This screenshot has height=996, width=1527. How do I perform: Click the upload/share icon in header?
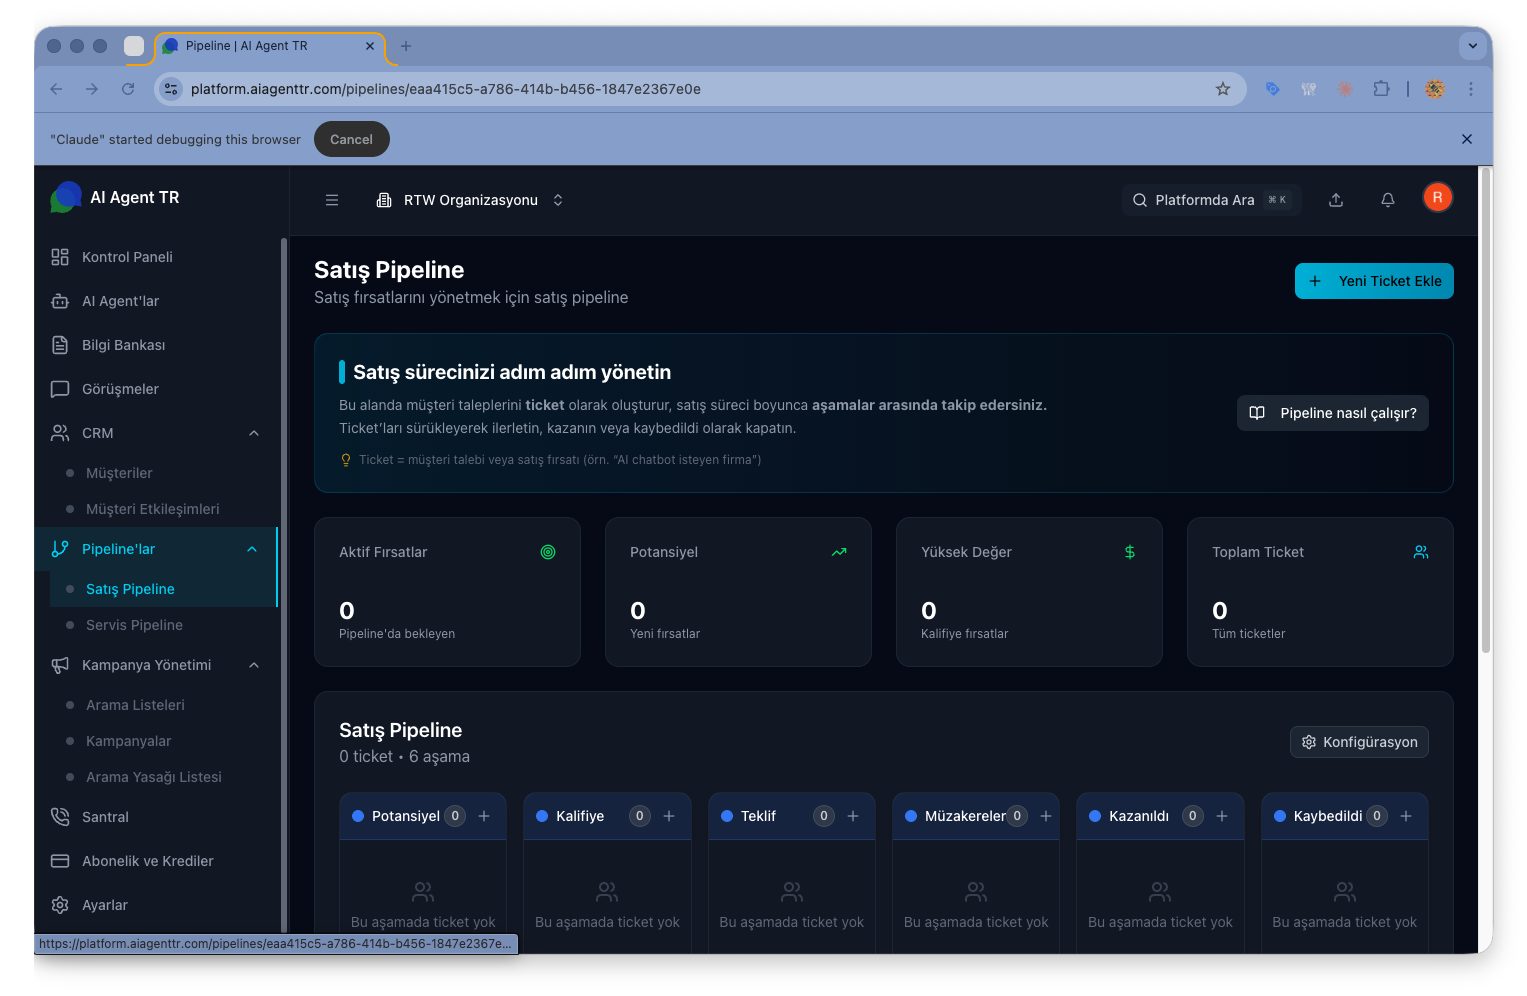(1336, 200)
